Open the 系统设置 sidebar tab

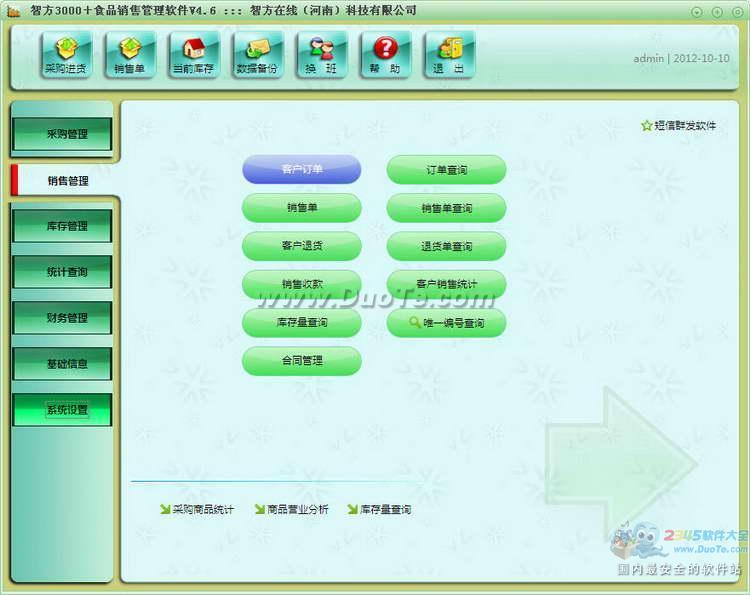pyautogui.click(x=62, y=410)
